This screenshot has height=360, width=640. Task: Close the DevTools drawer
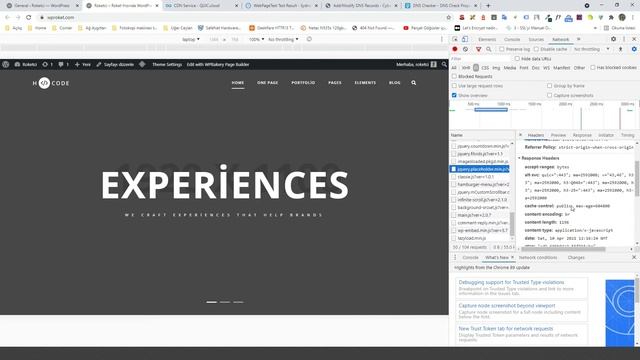[634, 258]
